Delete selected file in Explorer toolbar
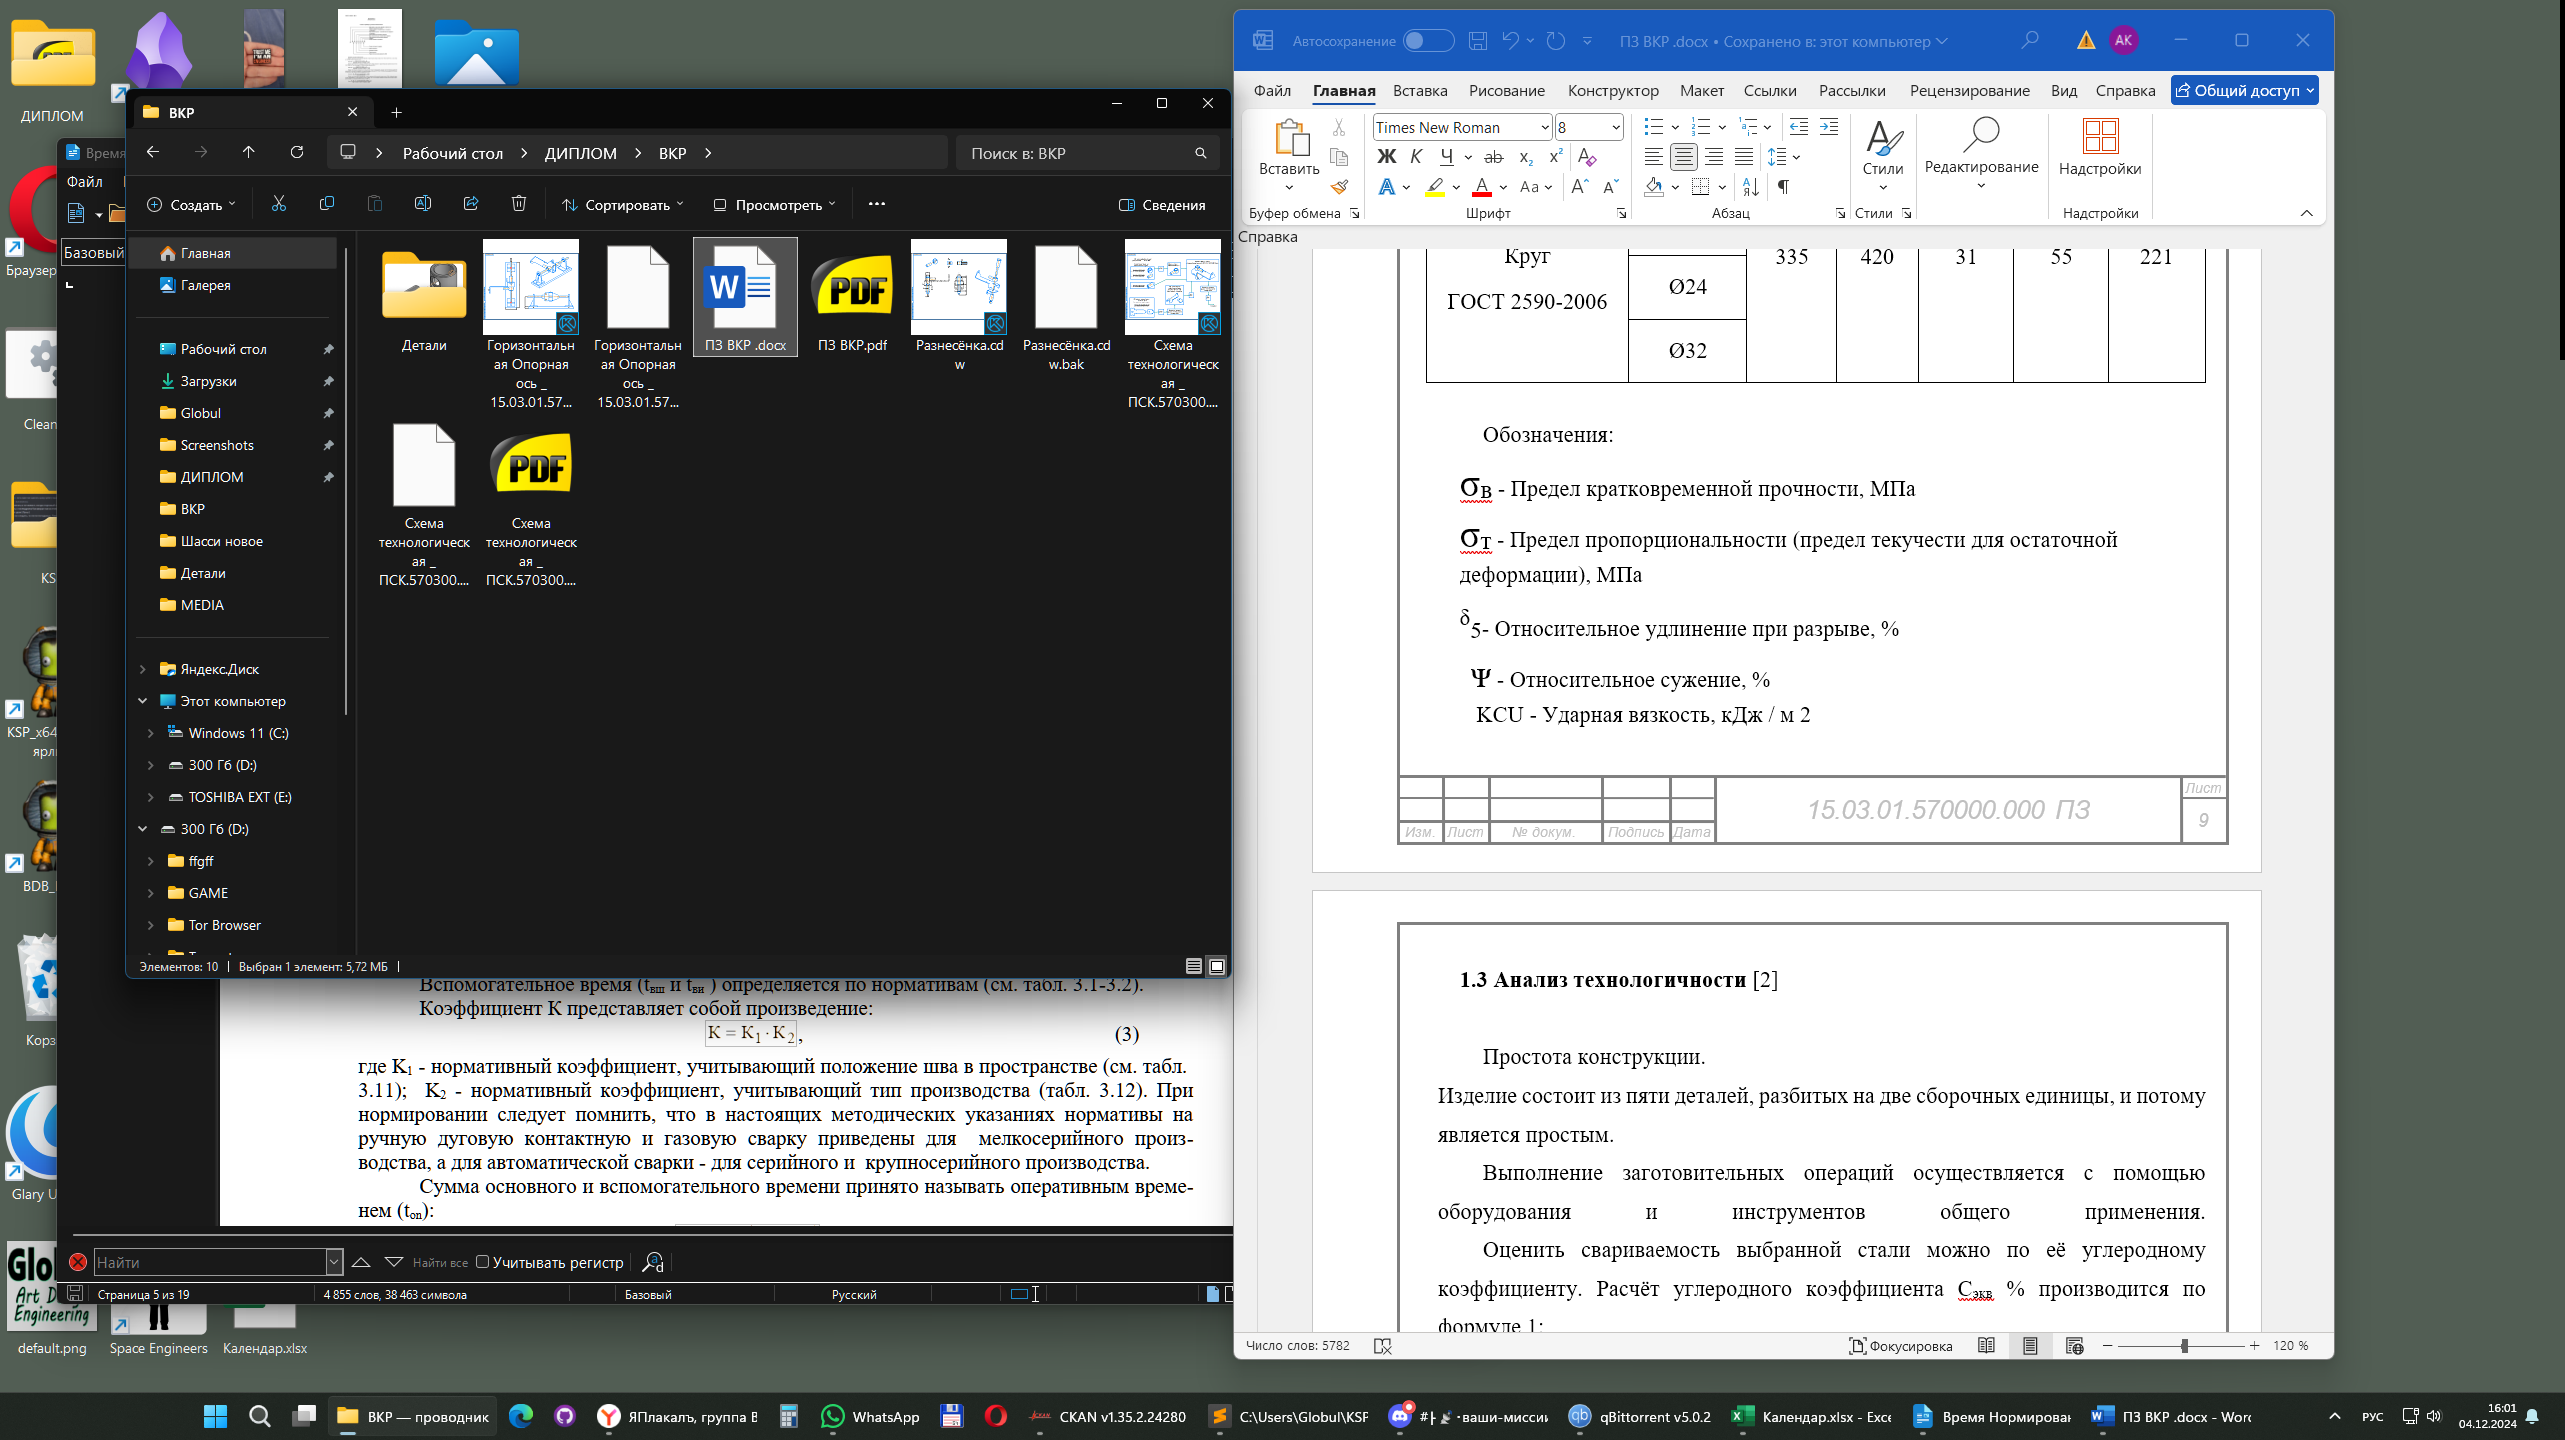The width and height of the screenshot is (2565, 1440). (x=519, y=204)
